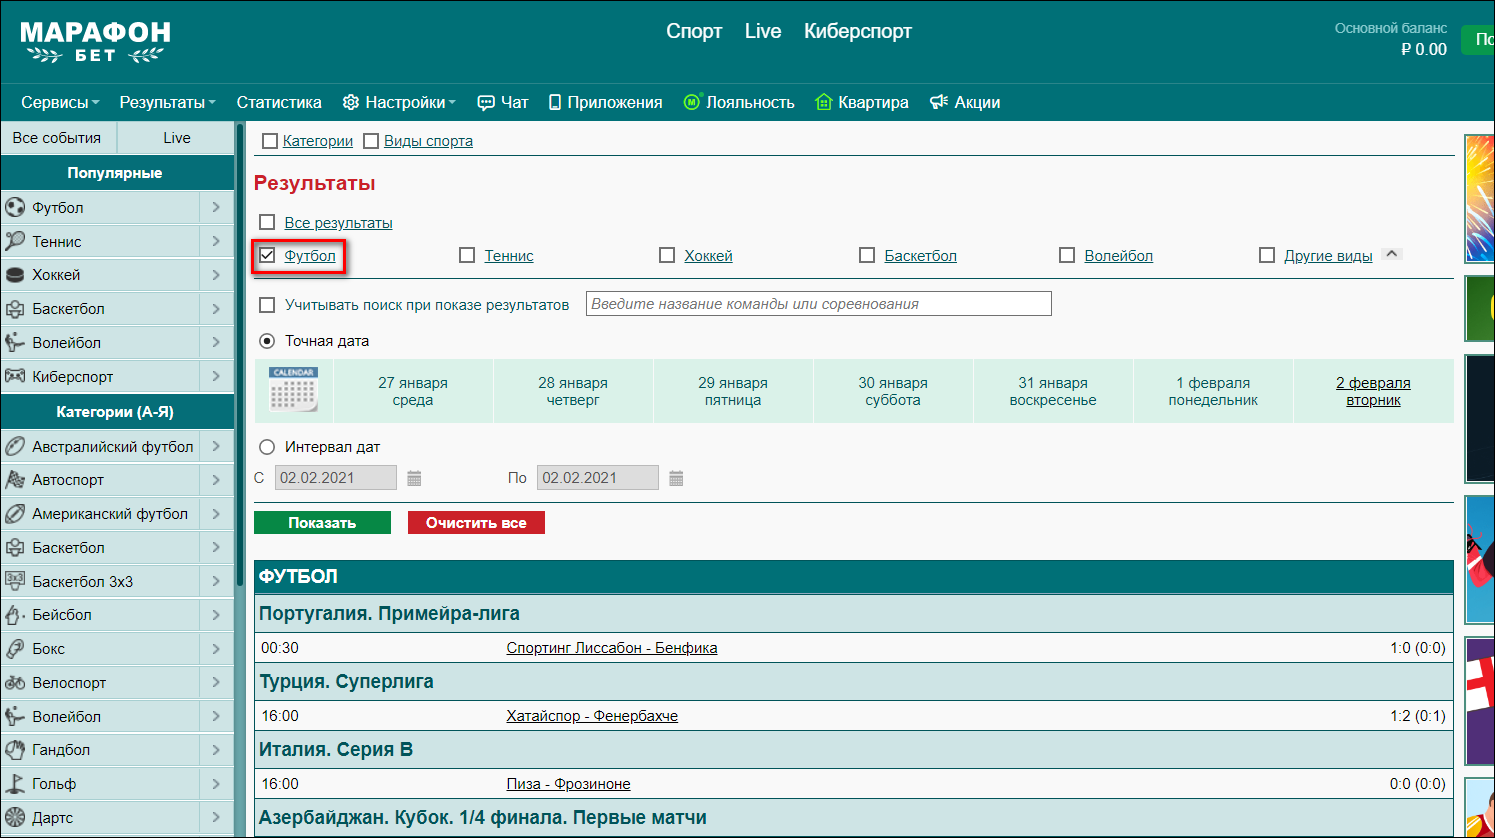Open the Результаты dropdown menu
This screenshot has width=1495, height=838.
[167, 102]
